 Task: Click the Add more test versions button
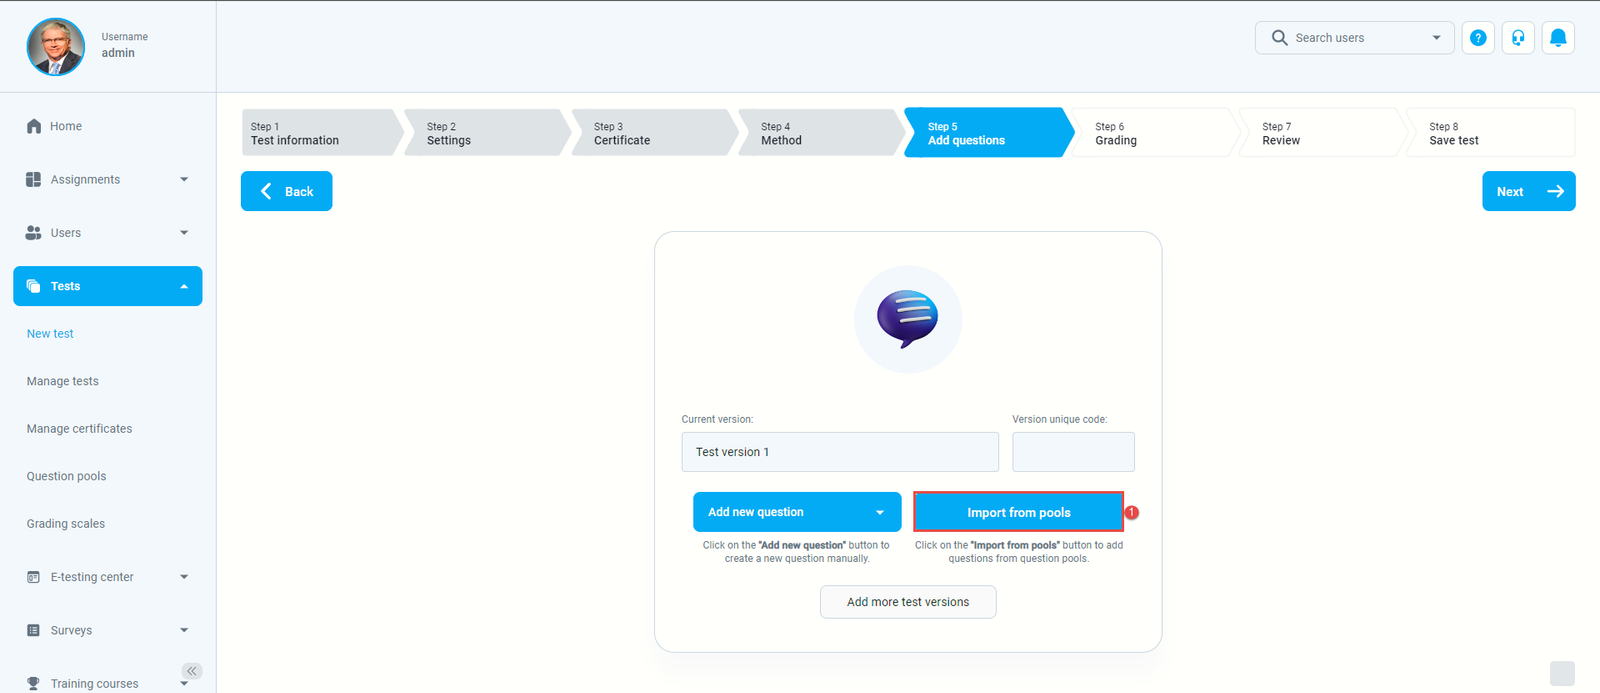[907, 602]
